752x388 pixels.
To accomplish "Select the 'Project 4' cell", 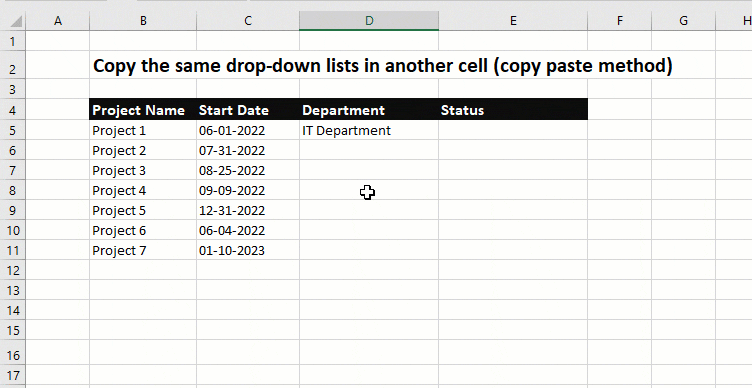I will (x=143, y=190).
